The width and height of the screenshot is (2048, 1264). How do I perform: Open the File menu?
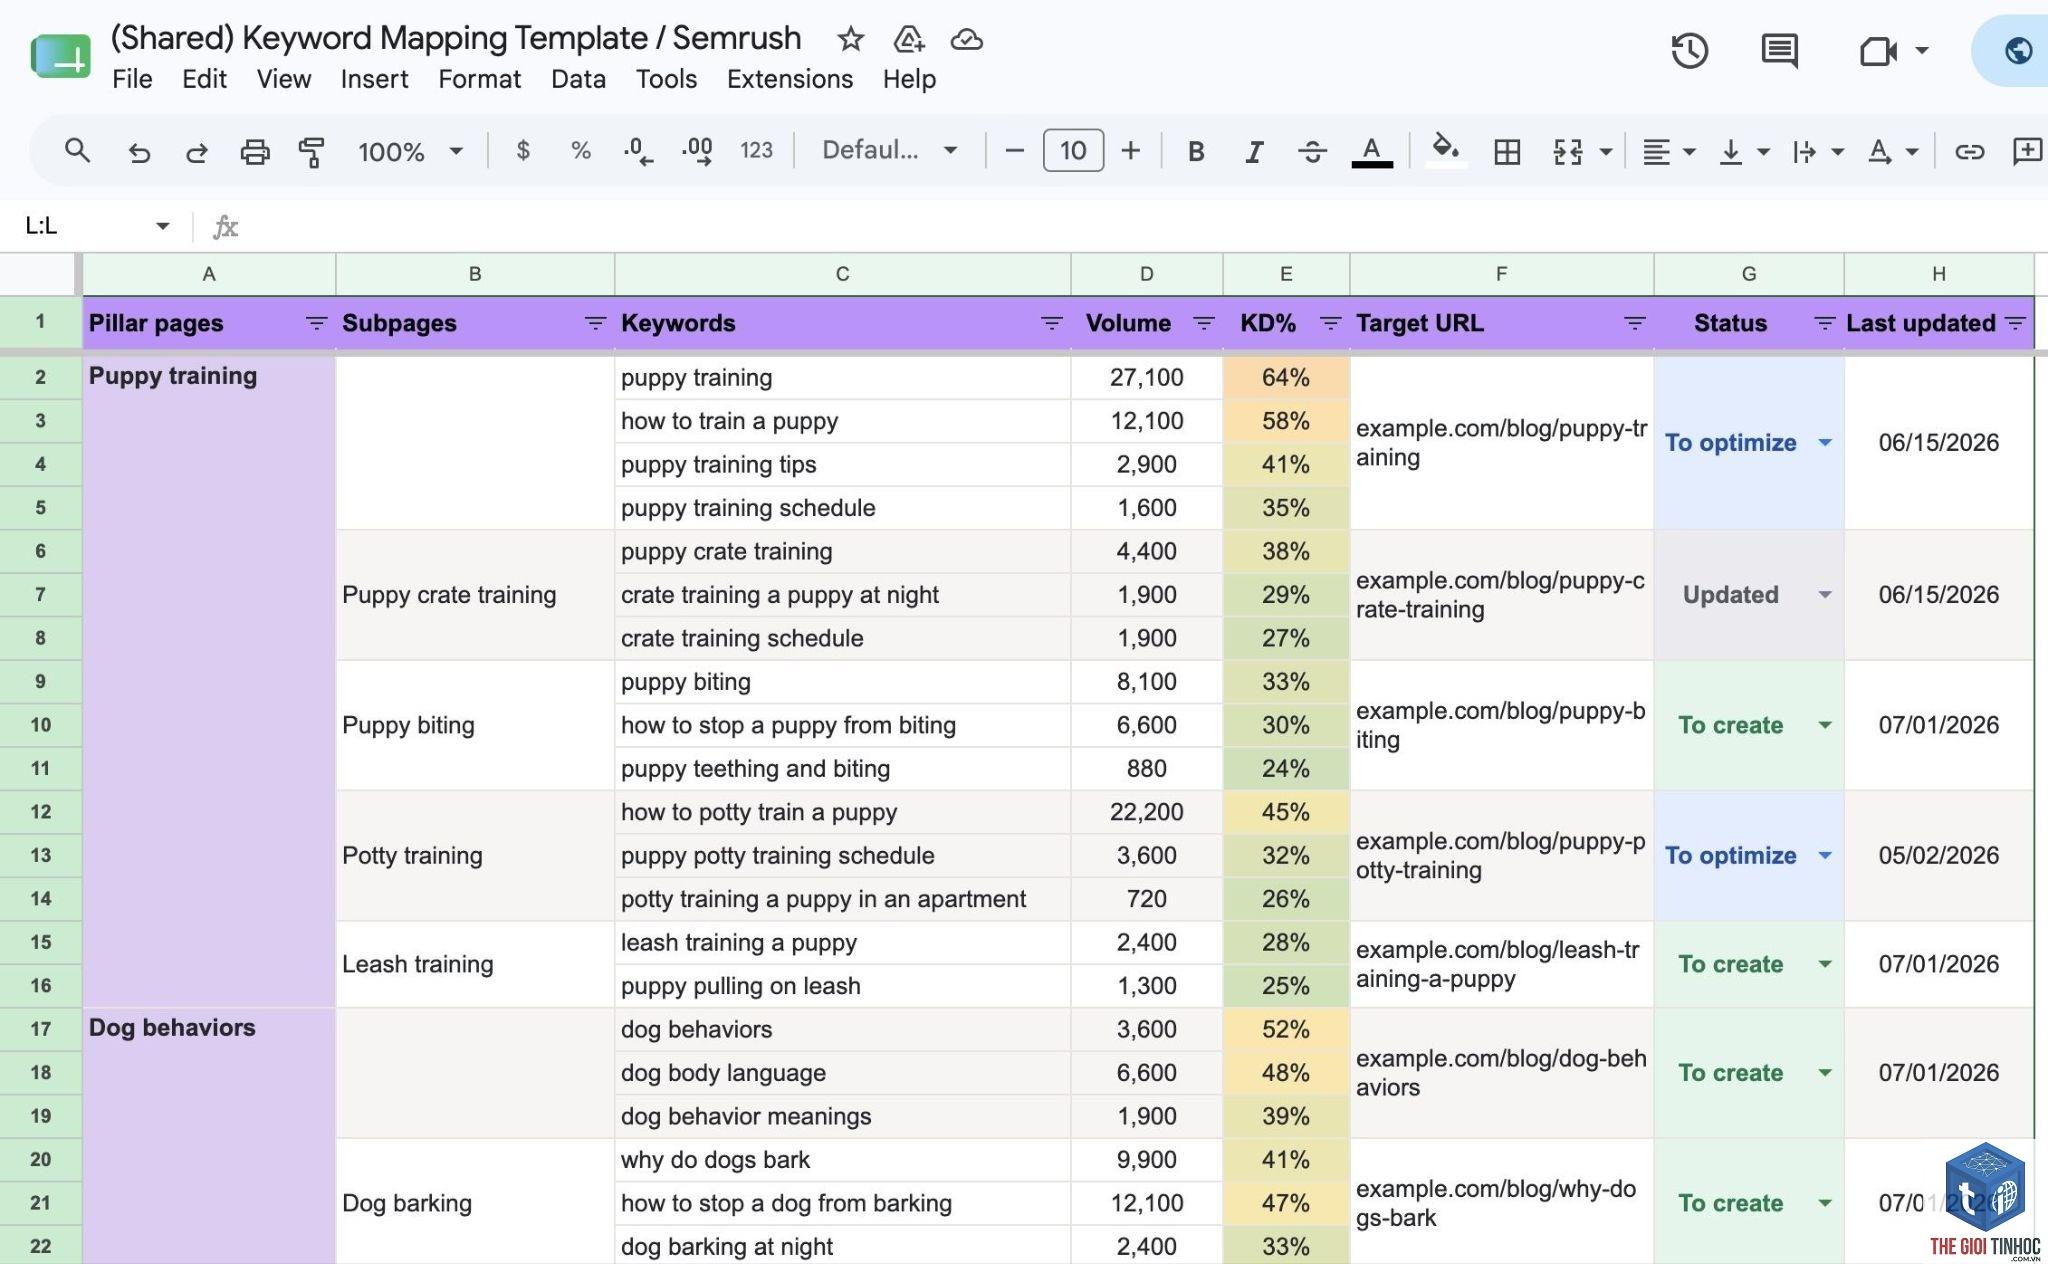[x=132, y=79]
